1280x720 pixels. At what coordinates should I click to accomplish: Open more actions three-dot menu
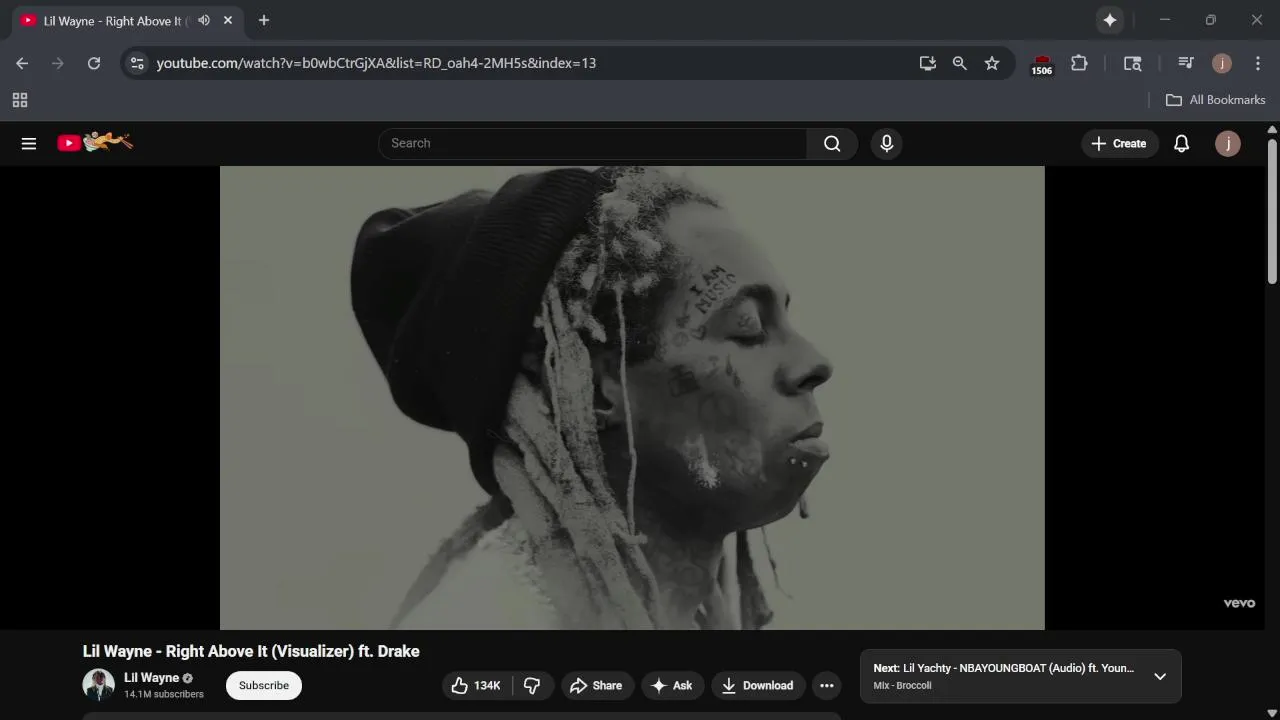pos(826,685)
